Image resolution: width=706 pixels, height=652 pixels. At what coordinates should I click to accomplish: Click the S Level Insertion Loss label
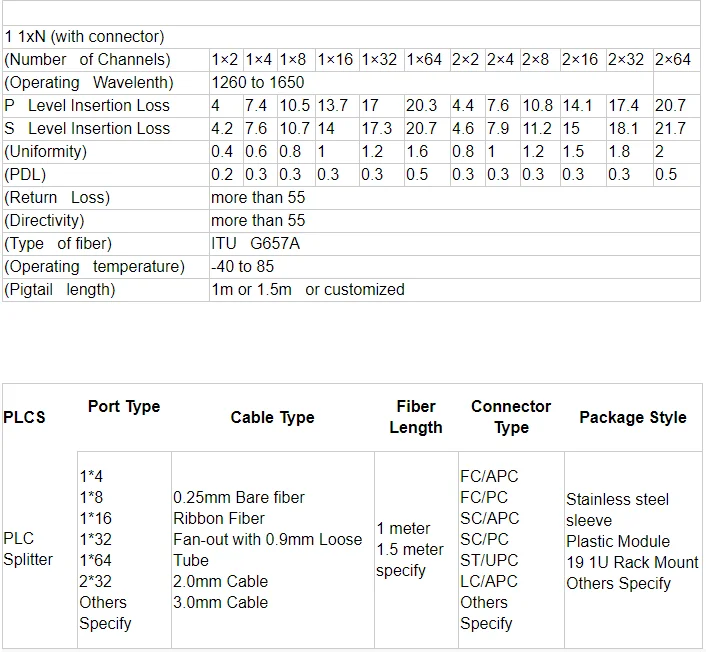point(88,129)
